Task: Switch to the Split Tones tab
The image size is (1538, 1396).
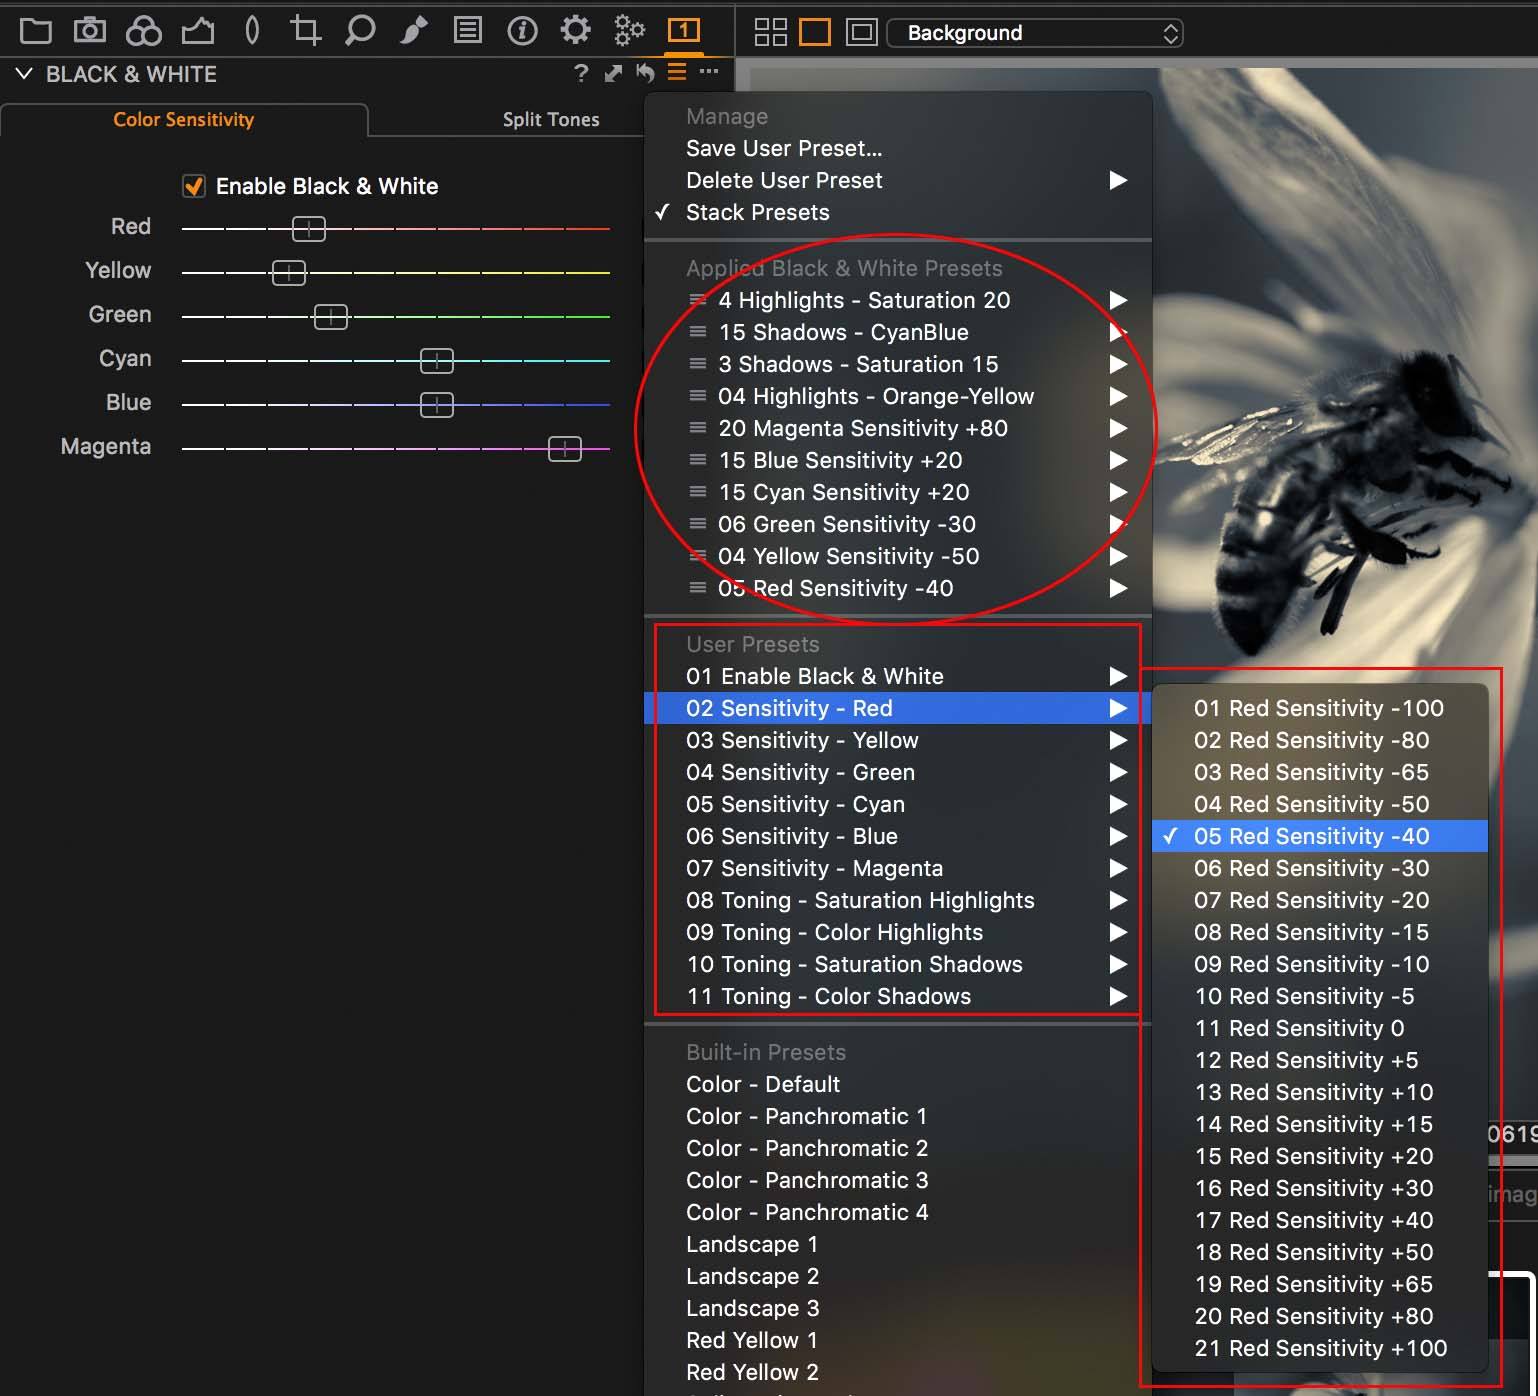Action: click(551, 119)
